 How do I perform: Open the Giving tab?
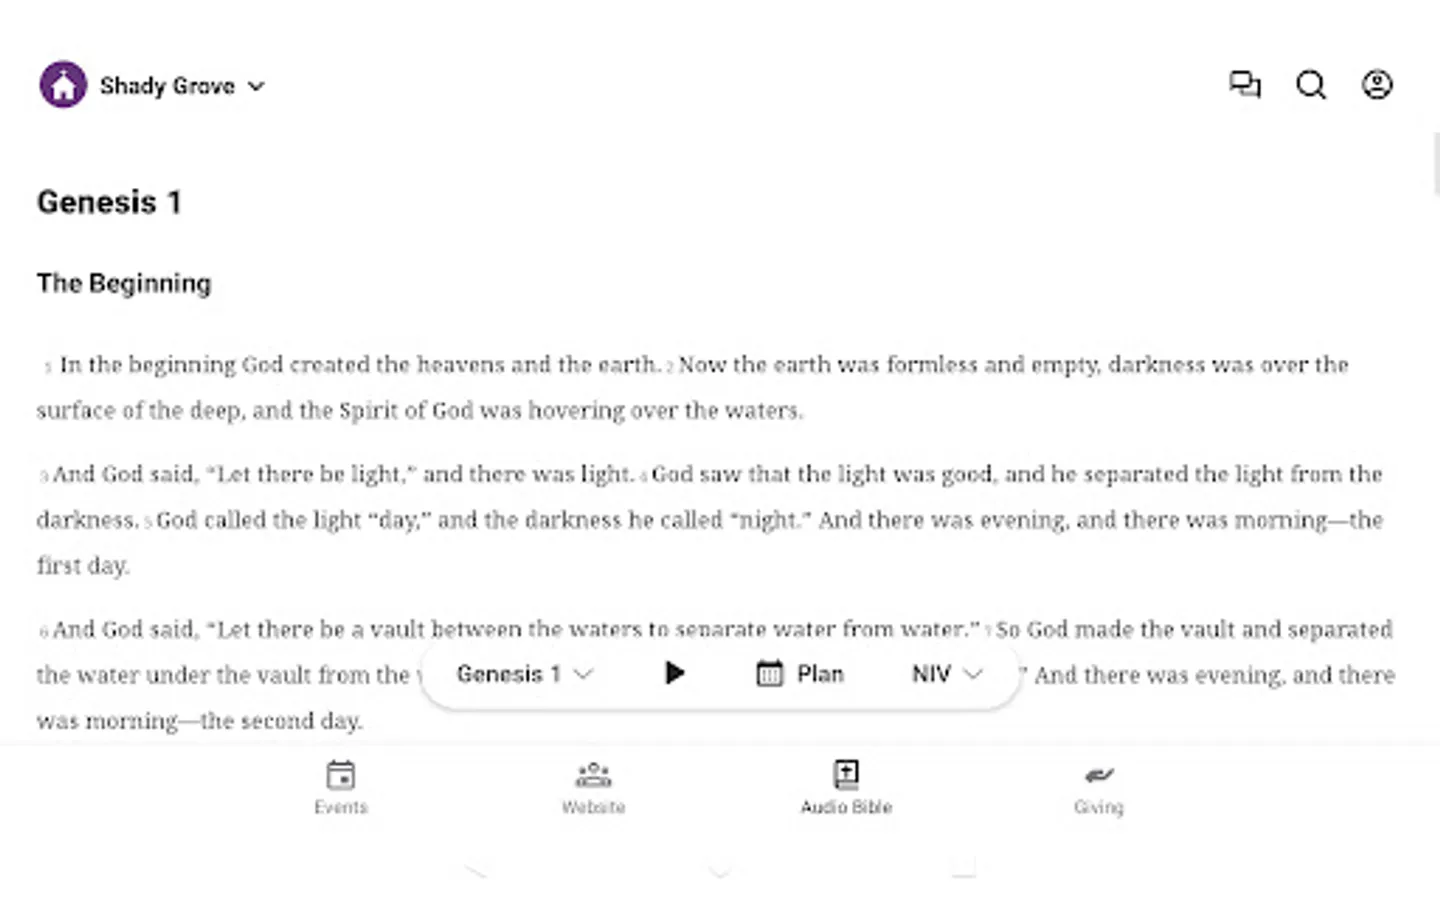tap(1099, 788)
